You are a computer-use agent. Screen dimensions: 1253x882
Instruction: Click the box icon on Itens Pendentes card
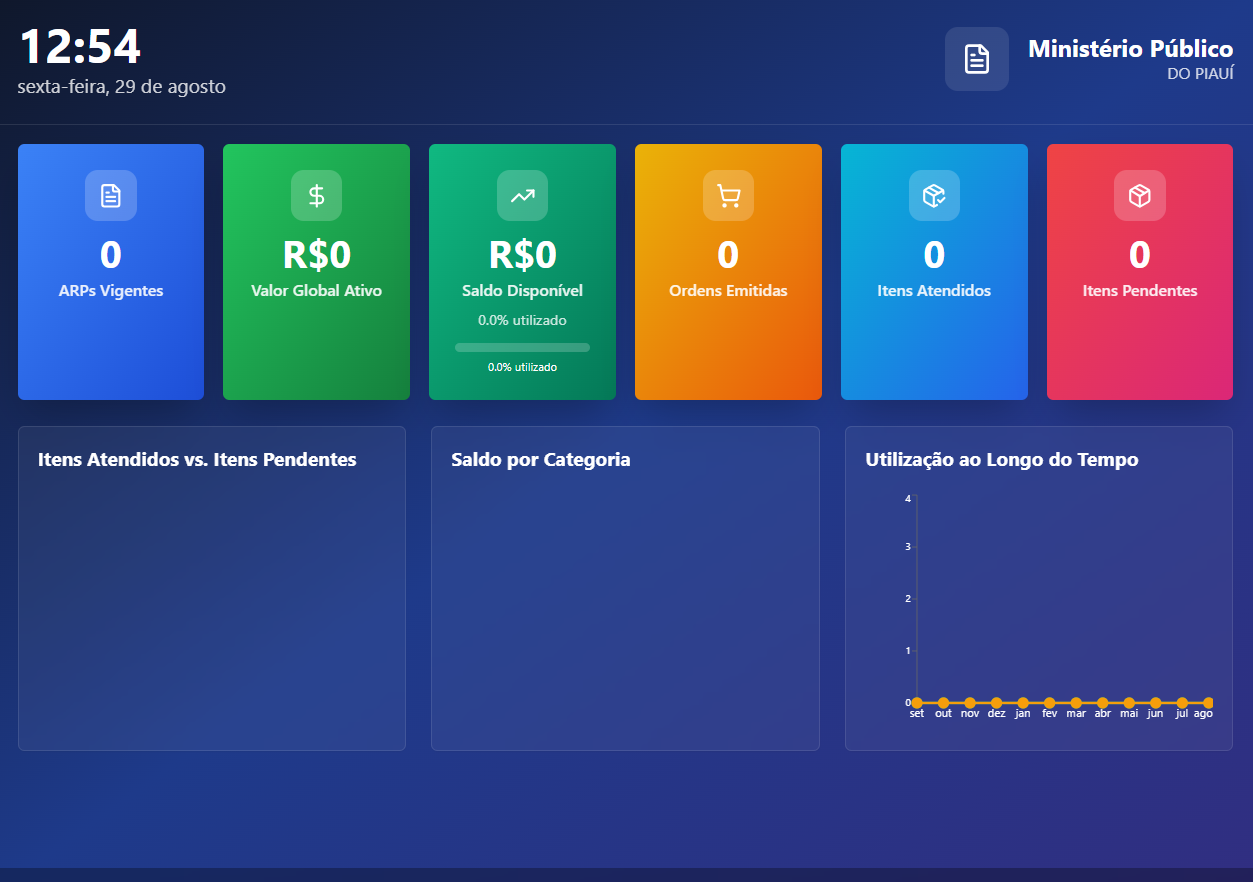tap(1140, 196)
